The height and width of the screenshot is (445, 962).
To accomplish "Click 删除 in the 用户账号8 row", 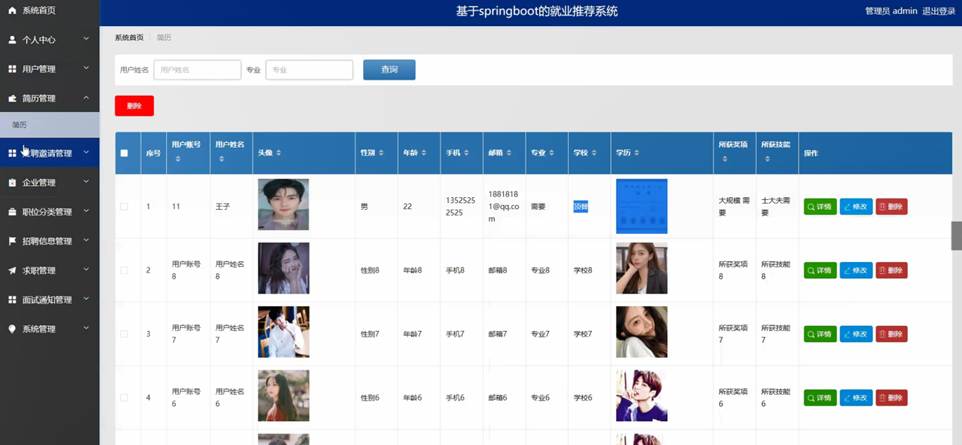I will [x=891, y=270].
